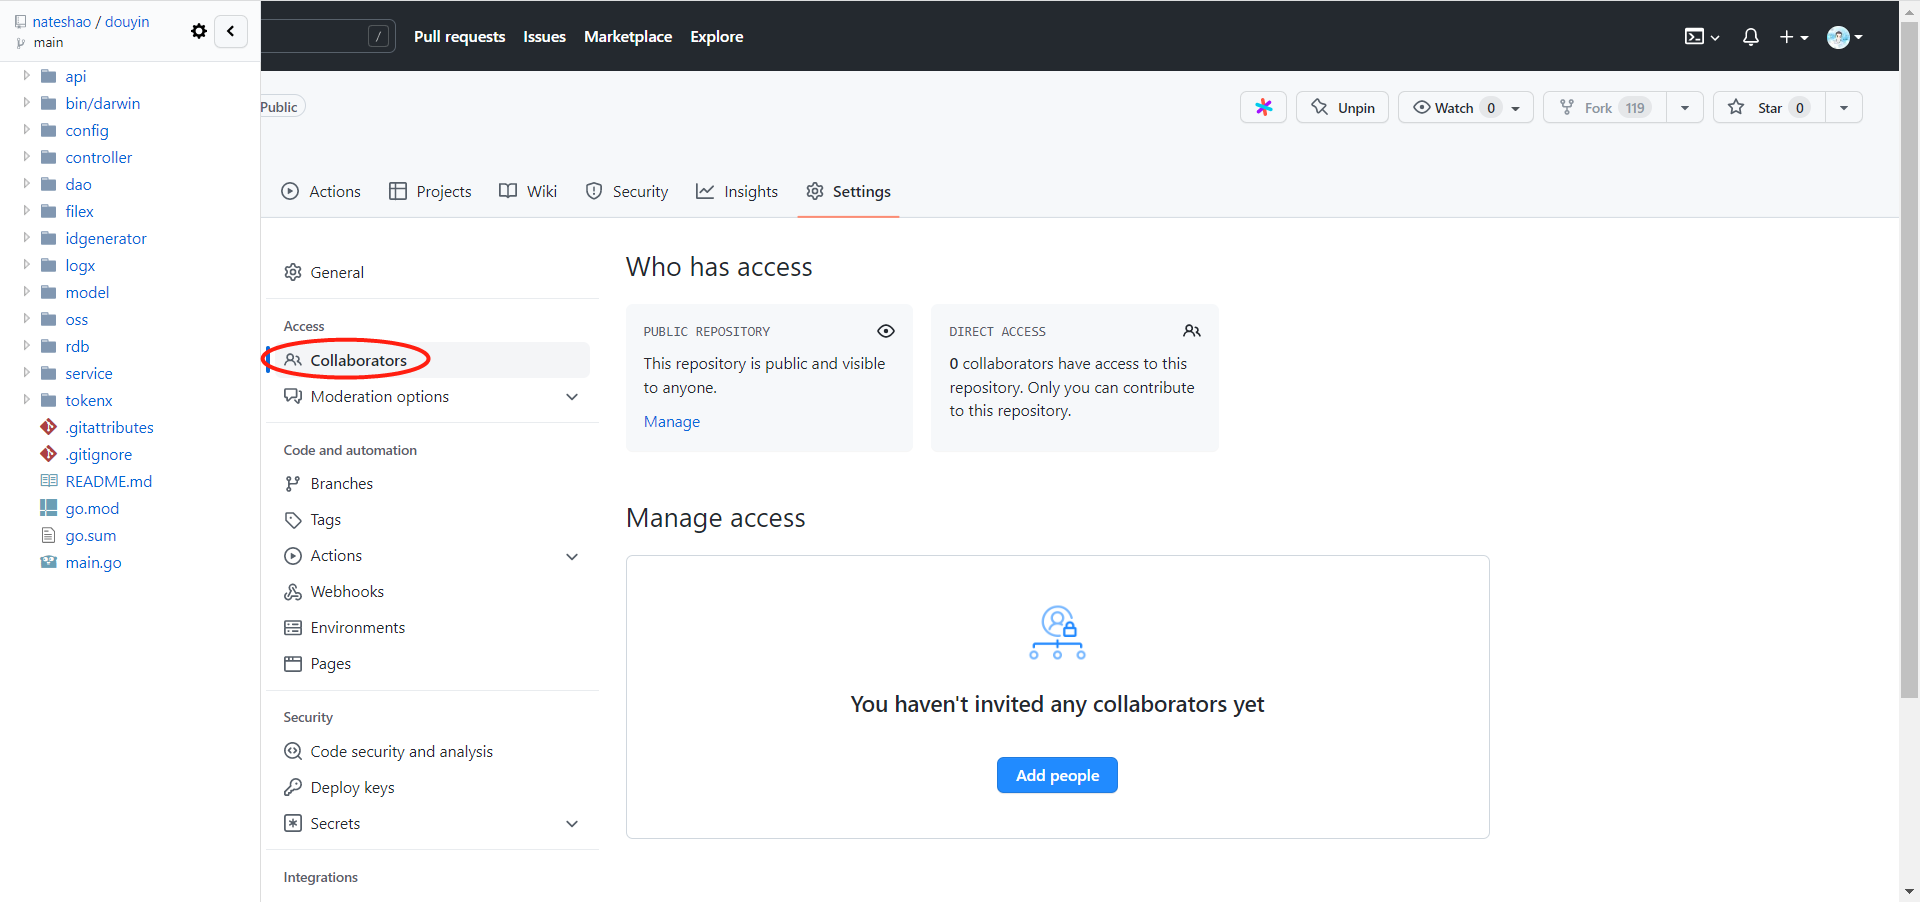Click the colorful asterisk extension icon

pos(1263,107)
